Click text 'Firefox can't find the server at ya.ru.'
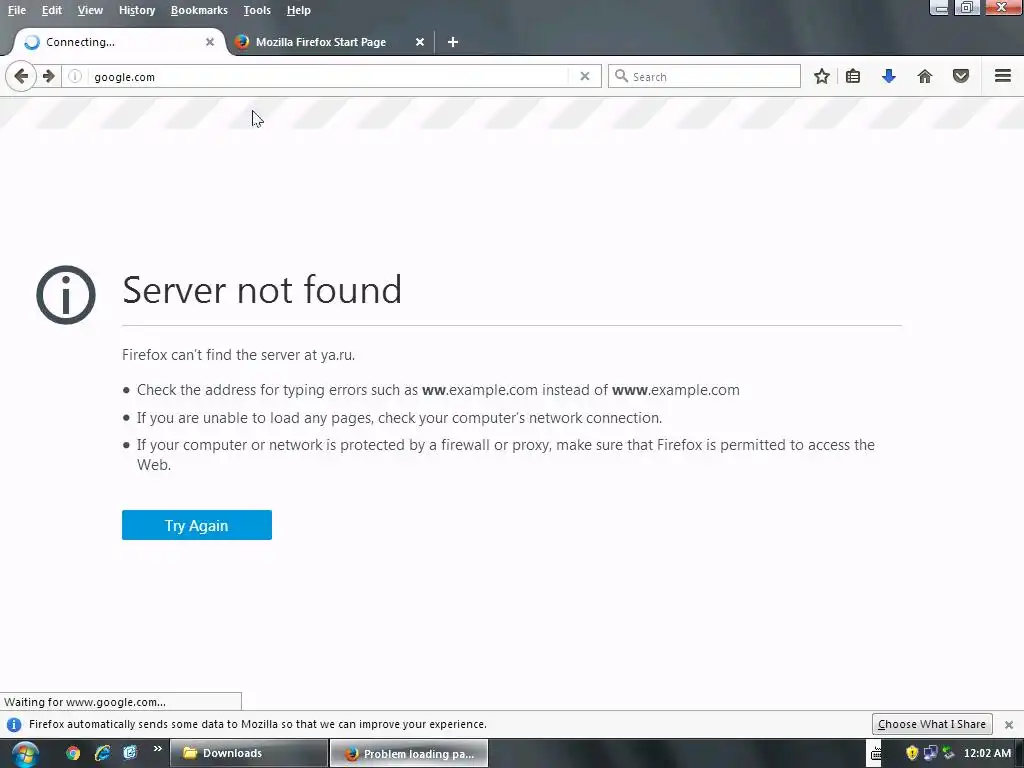The width and height of the screenshot is (1024, 768). [x=238, y=355]
